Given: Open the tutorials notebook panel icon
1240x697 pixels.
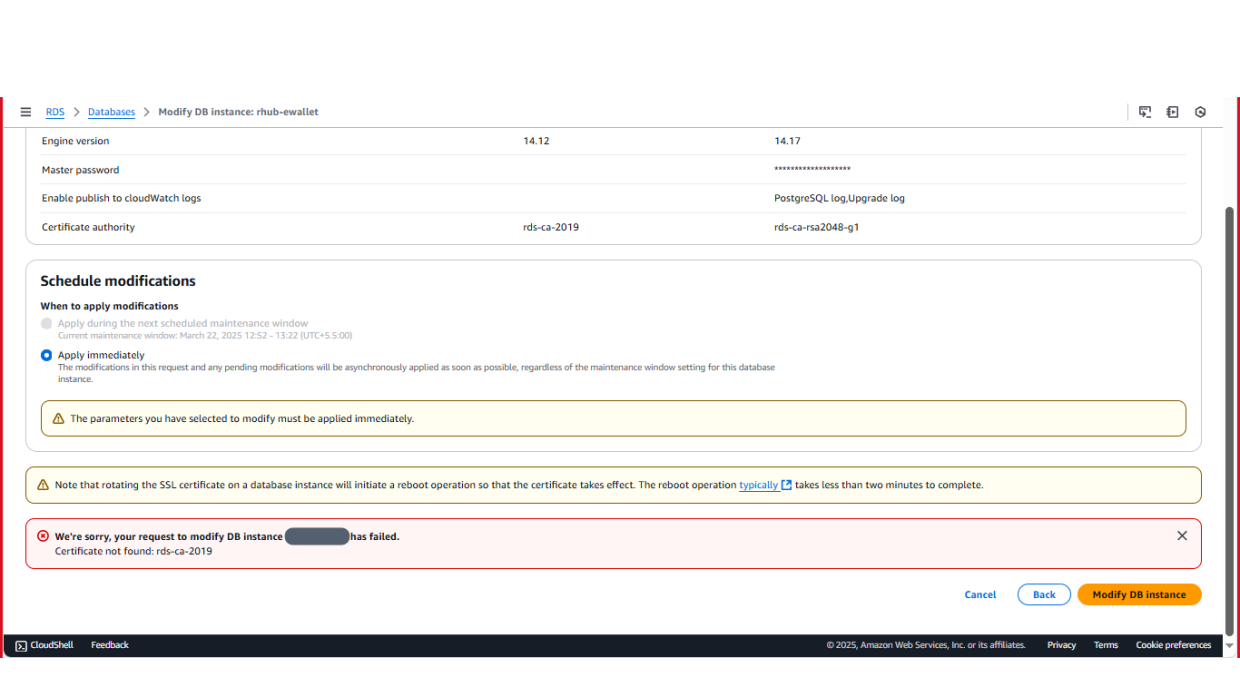Looking at the screenshot, I should tap(1173, 112).
